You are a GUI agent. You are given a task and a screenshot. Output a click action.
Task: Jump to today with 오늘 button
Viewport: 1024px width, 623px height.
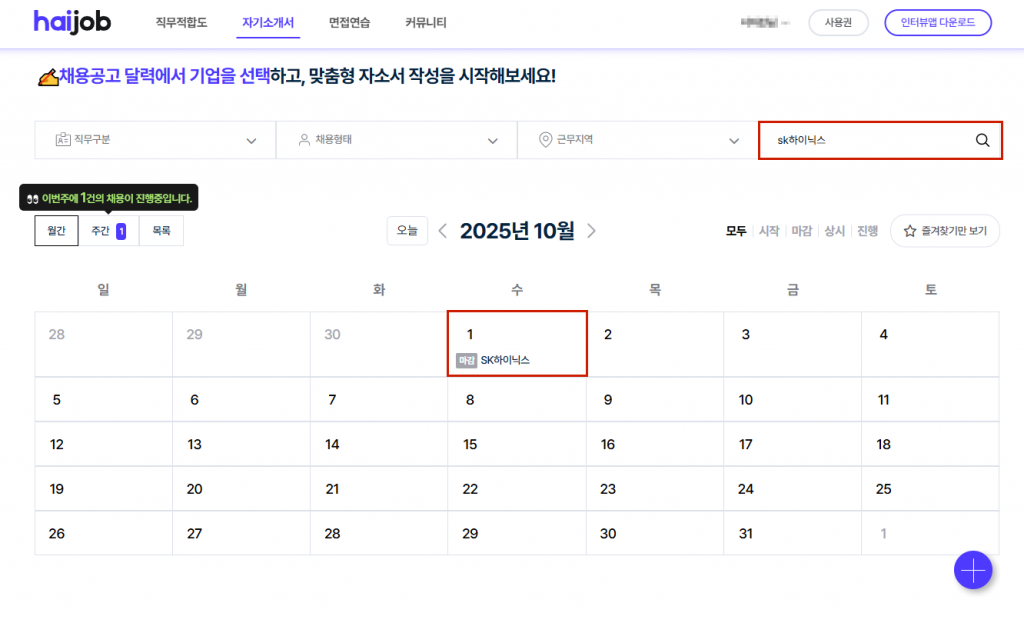pyautogui.click(x=407, y=231)
